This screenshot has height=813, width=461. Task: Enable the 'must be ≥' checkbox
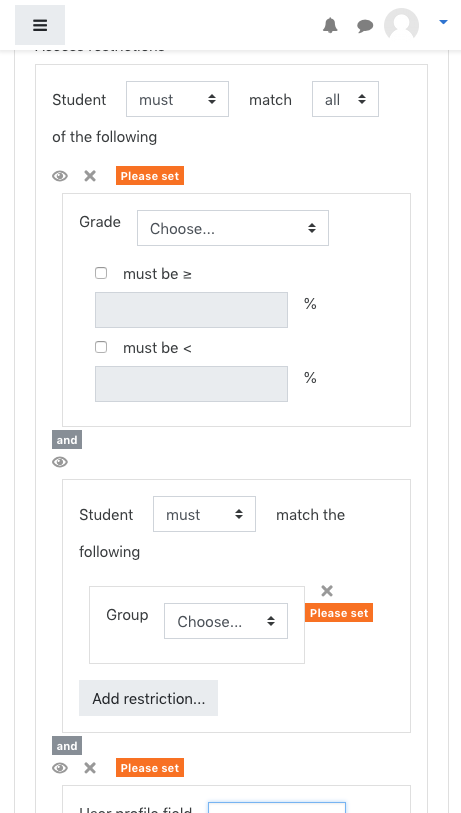point(101,273)
